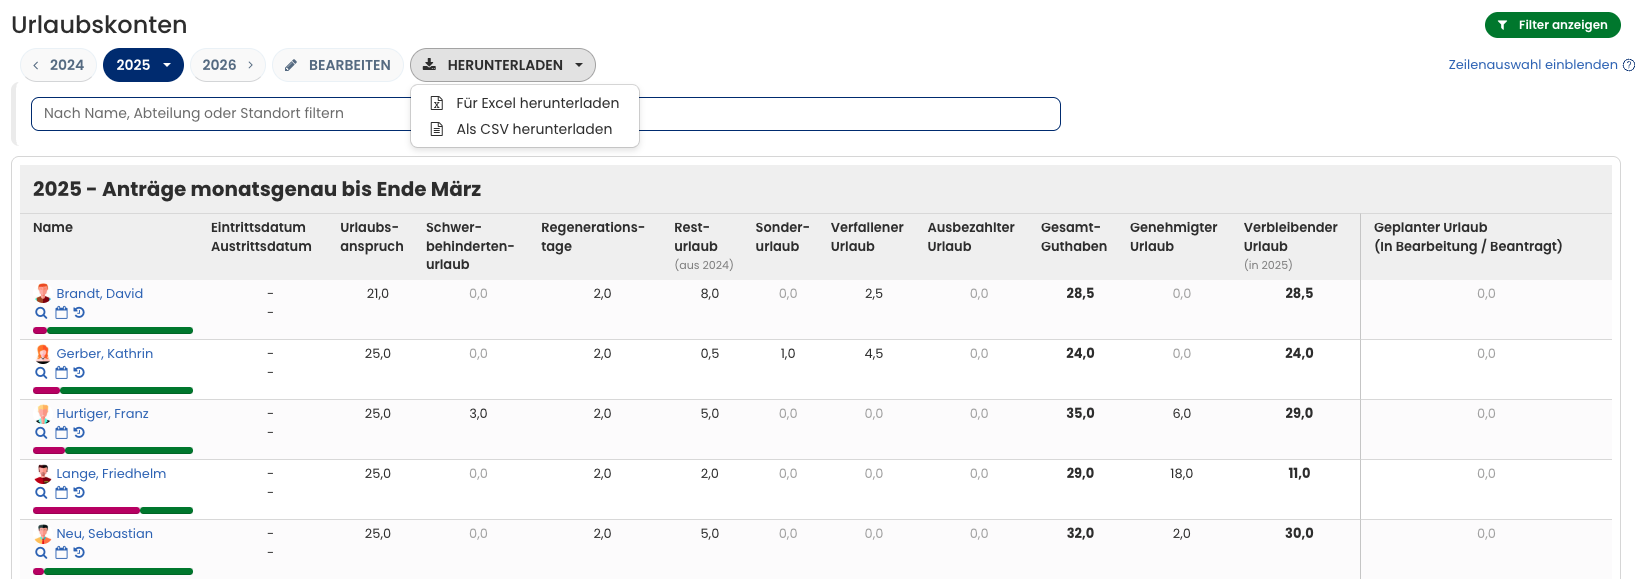Go to next year 2026
This screenshot has height=579, width=1635.
tap(228, 65)
